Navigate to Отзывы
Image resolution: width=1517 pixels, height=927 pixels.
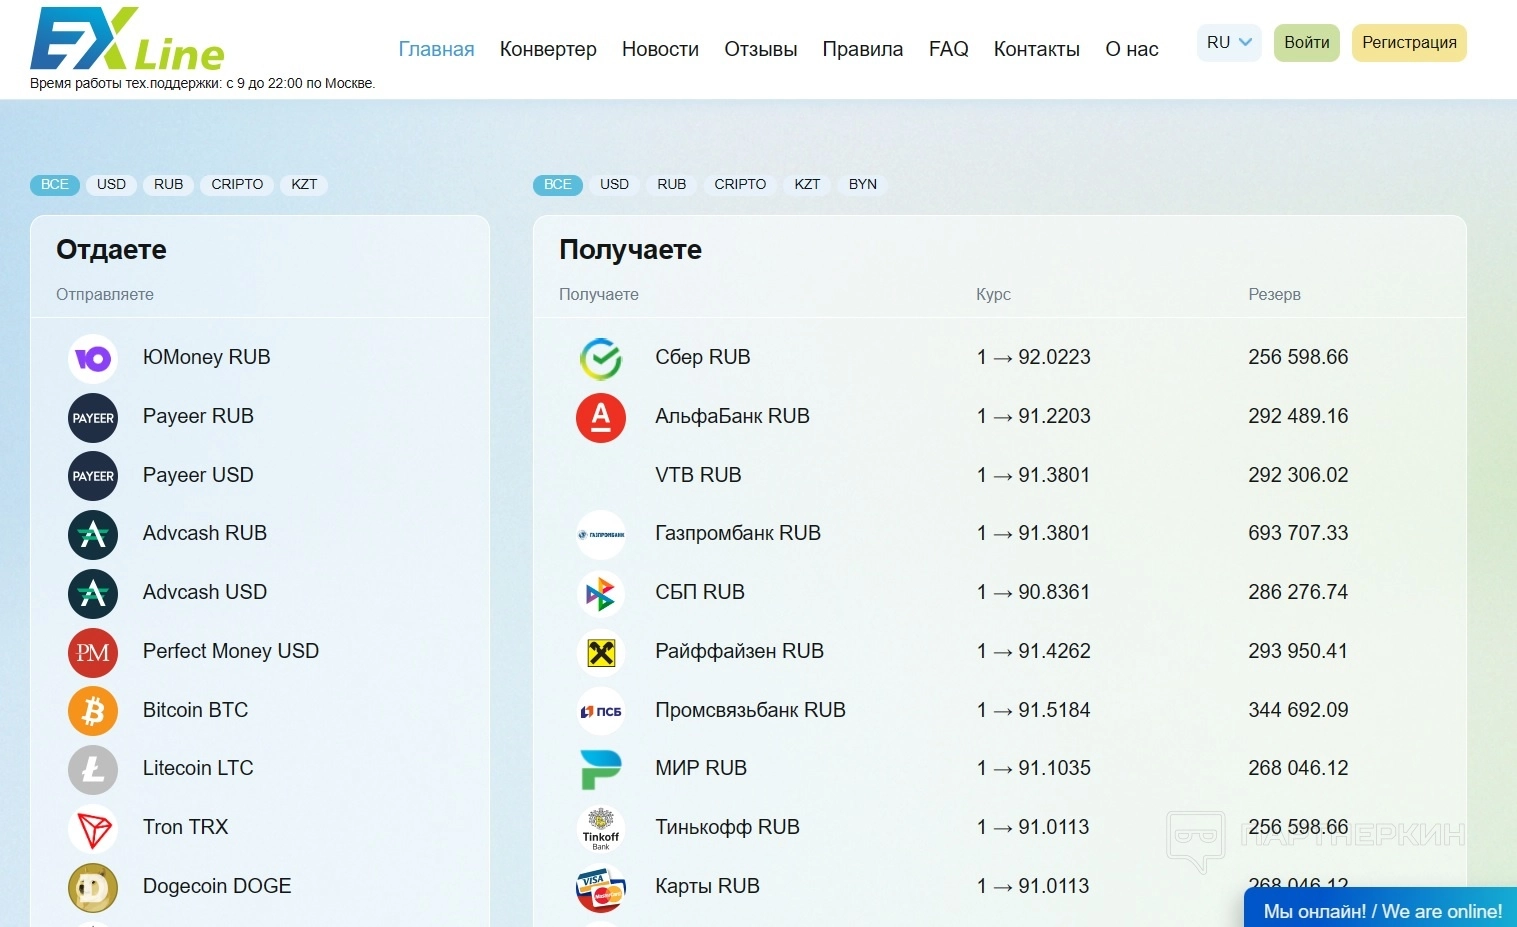[x=761, y=49]
